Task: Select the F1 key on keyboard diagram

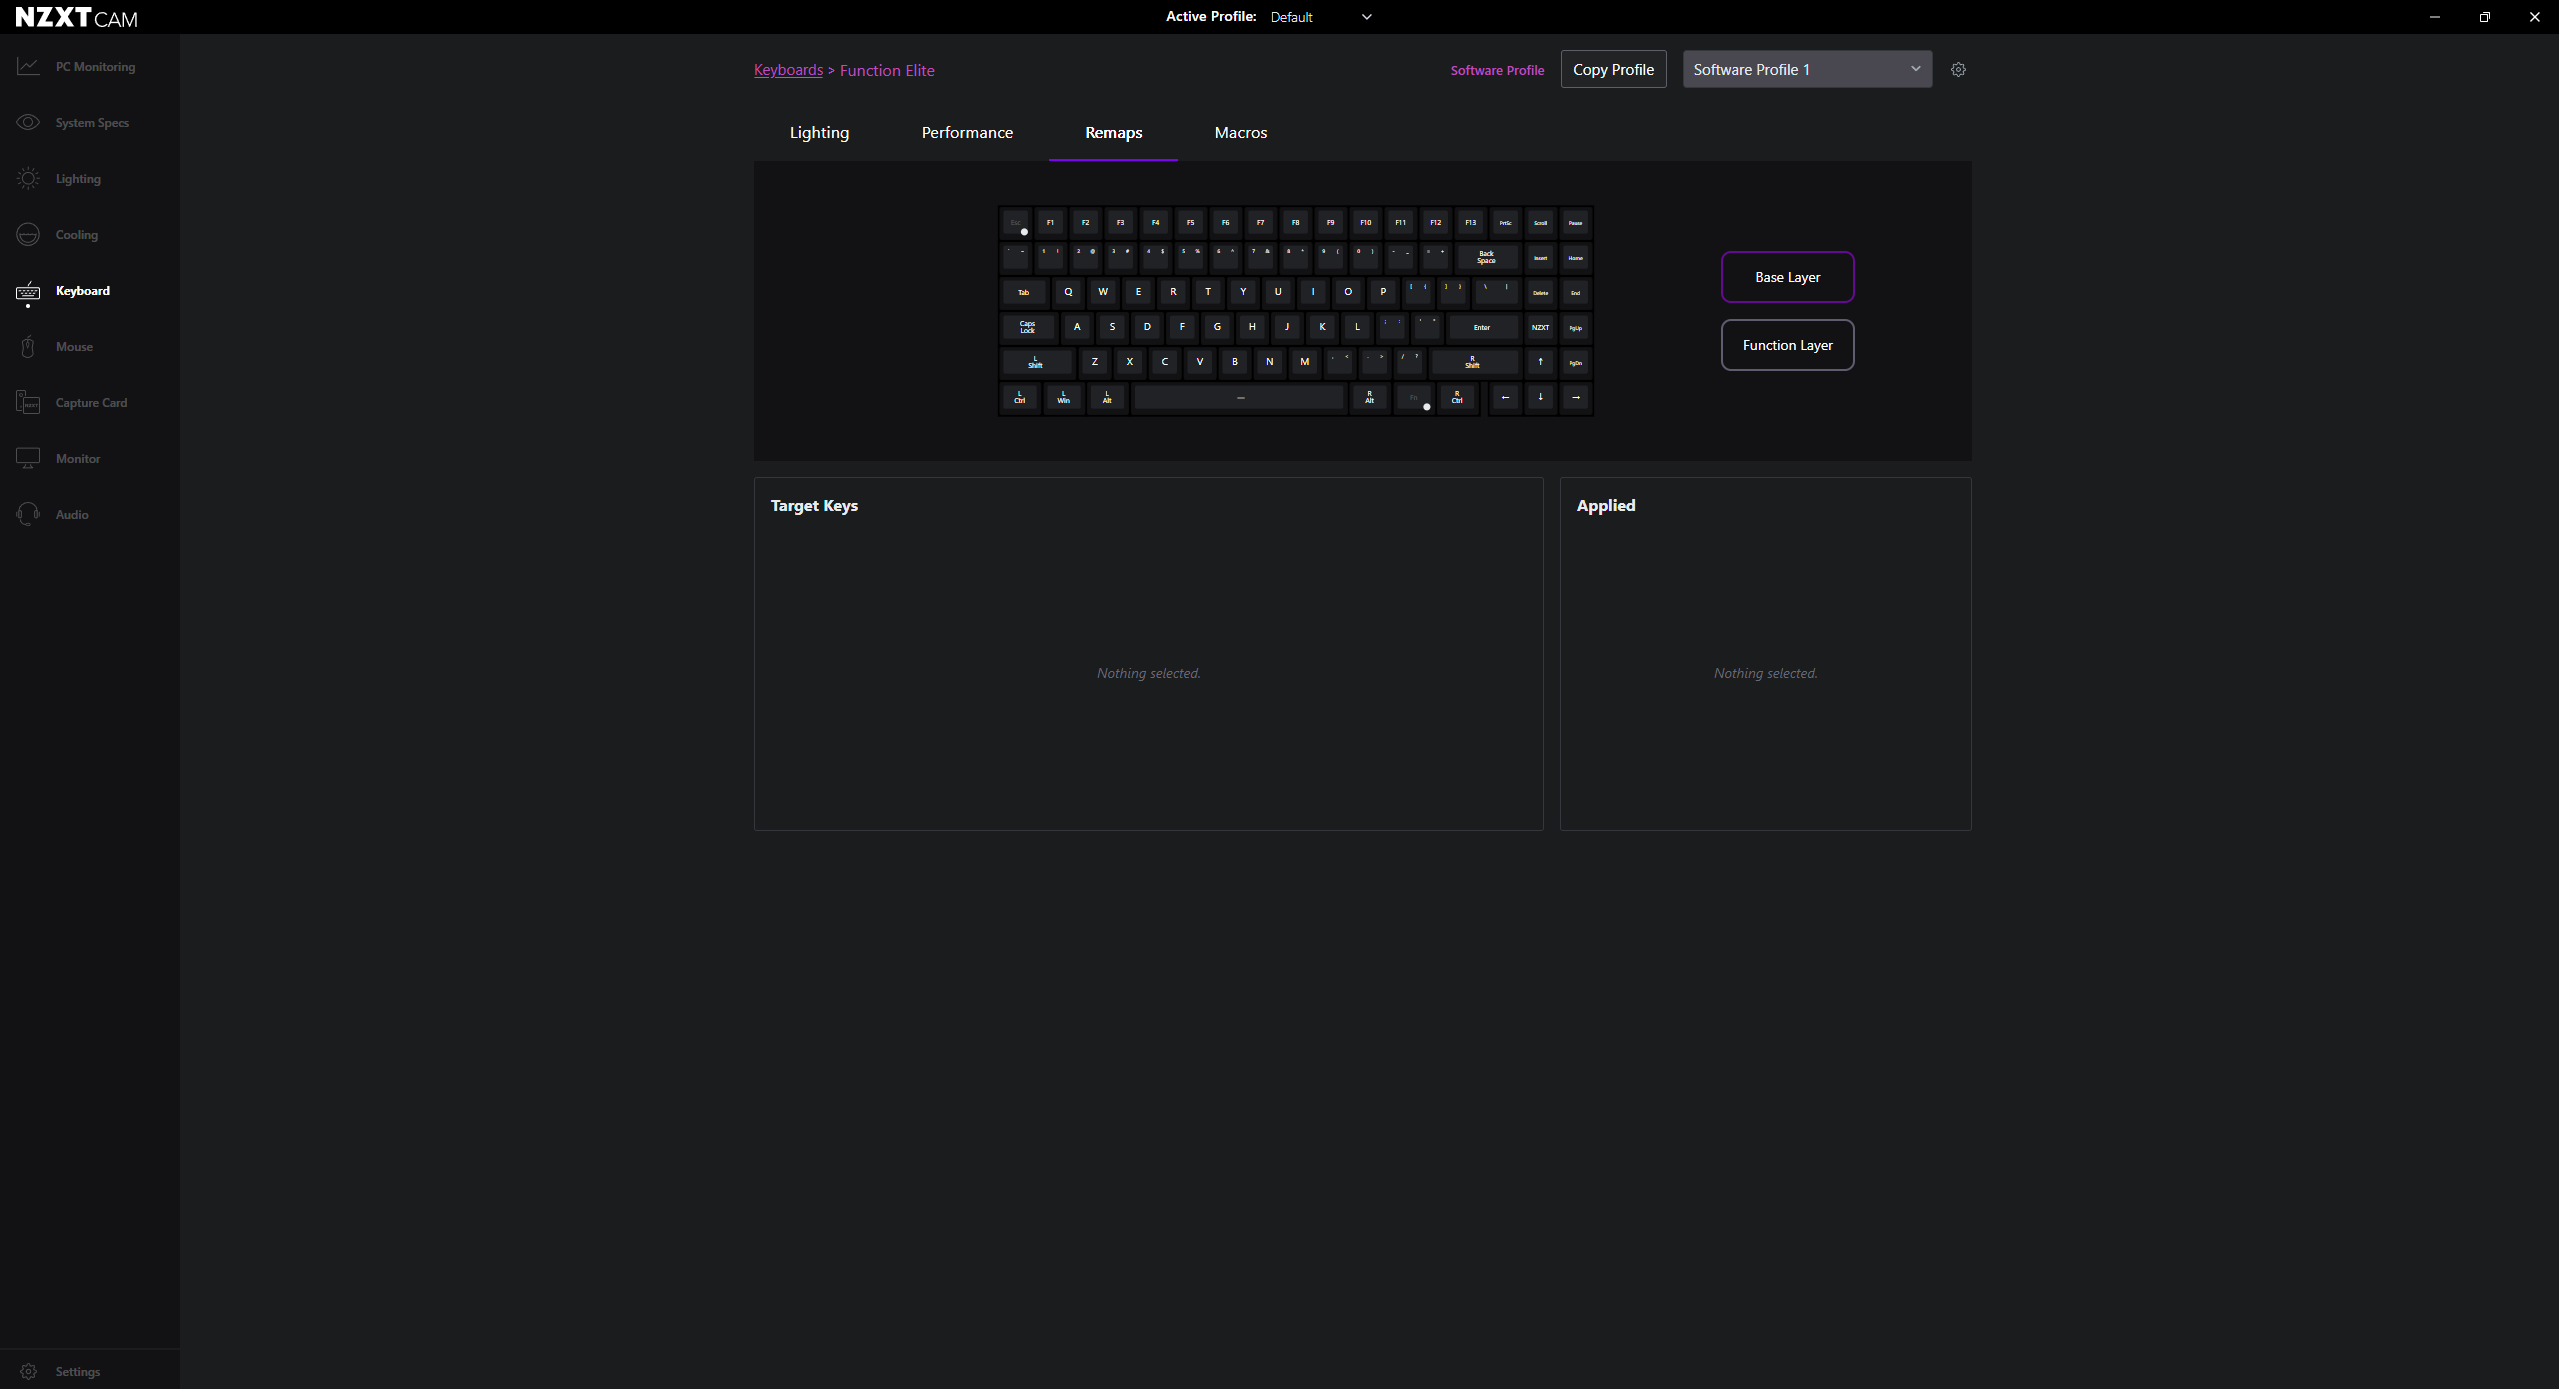Action: coord(1050,222)
